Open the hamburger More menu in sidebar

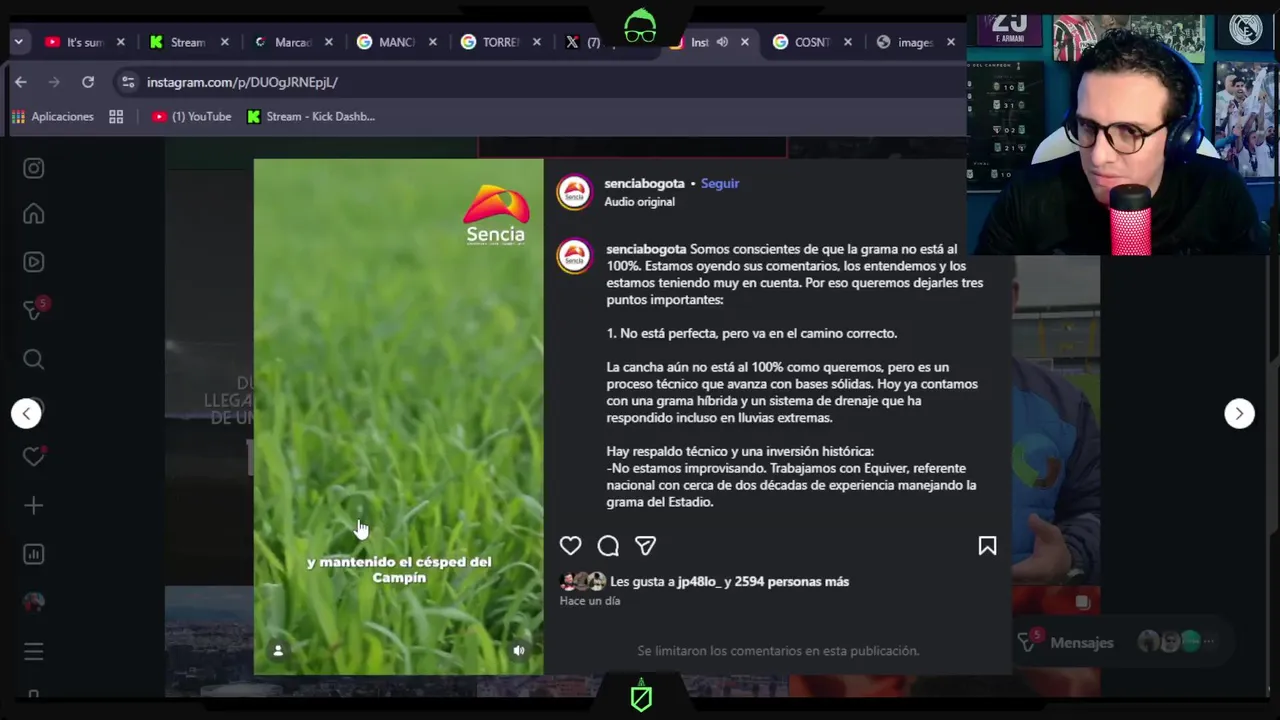tap(33, 652)
